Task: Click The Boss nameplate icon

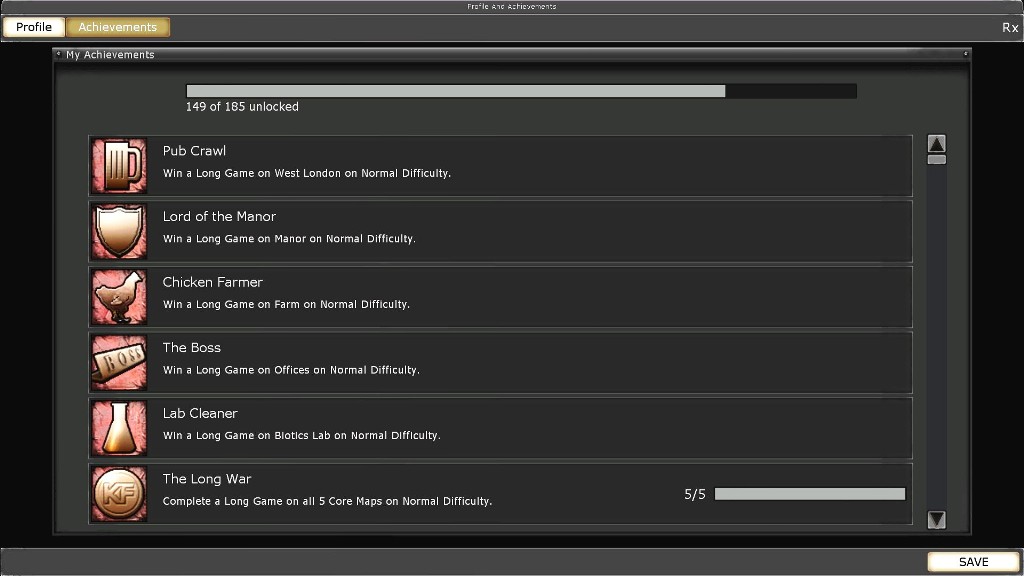Action: (x=119, y=363)
